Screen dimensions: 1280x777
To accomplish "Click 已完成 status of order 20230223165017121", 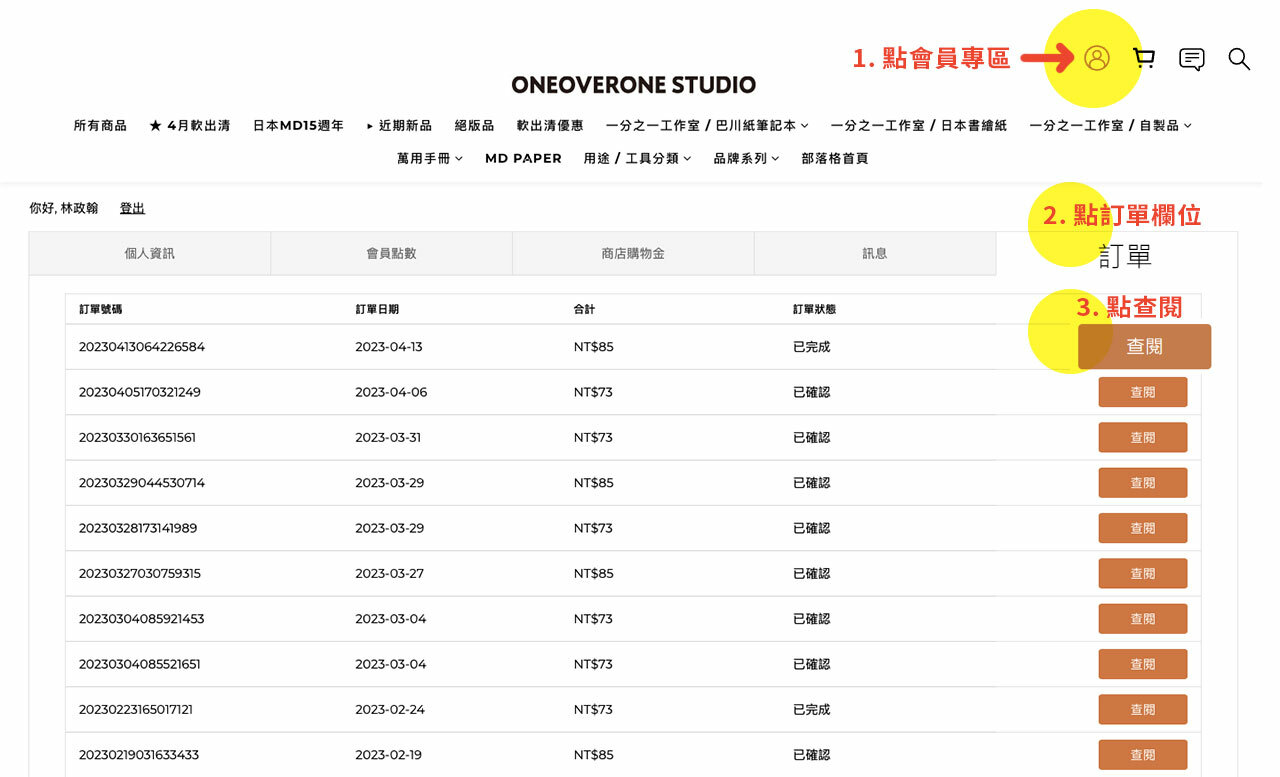I will pos(811,709).
